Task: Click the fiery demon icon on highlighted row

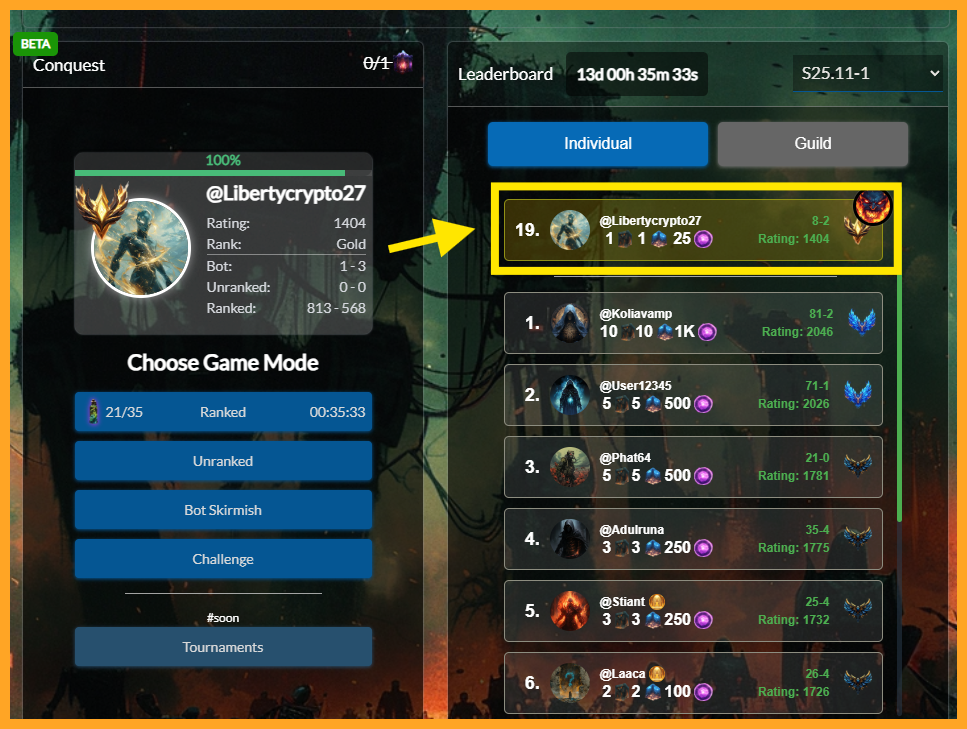Action: pos(872,207)
